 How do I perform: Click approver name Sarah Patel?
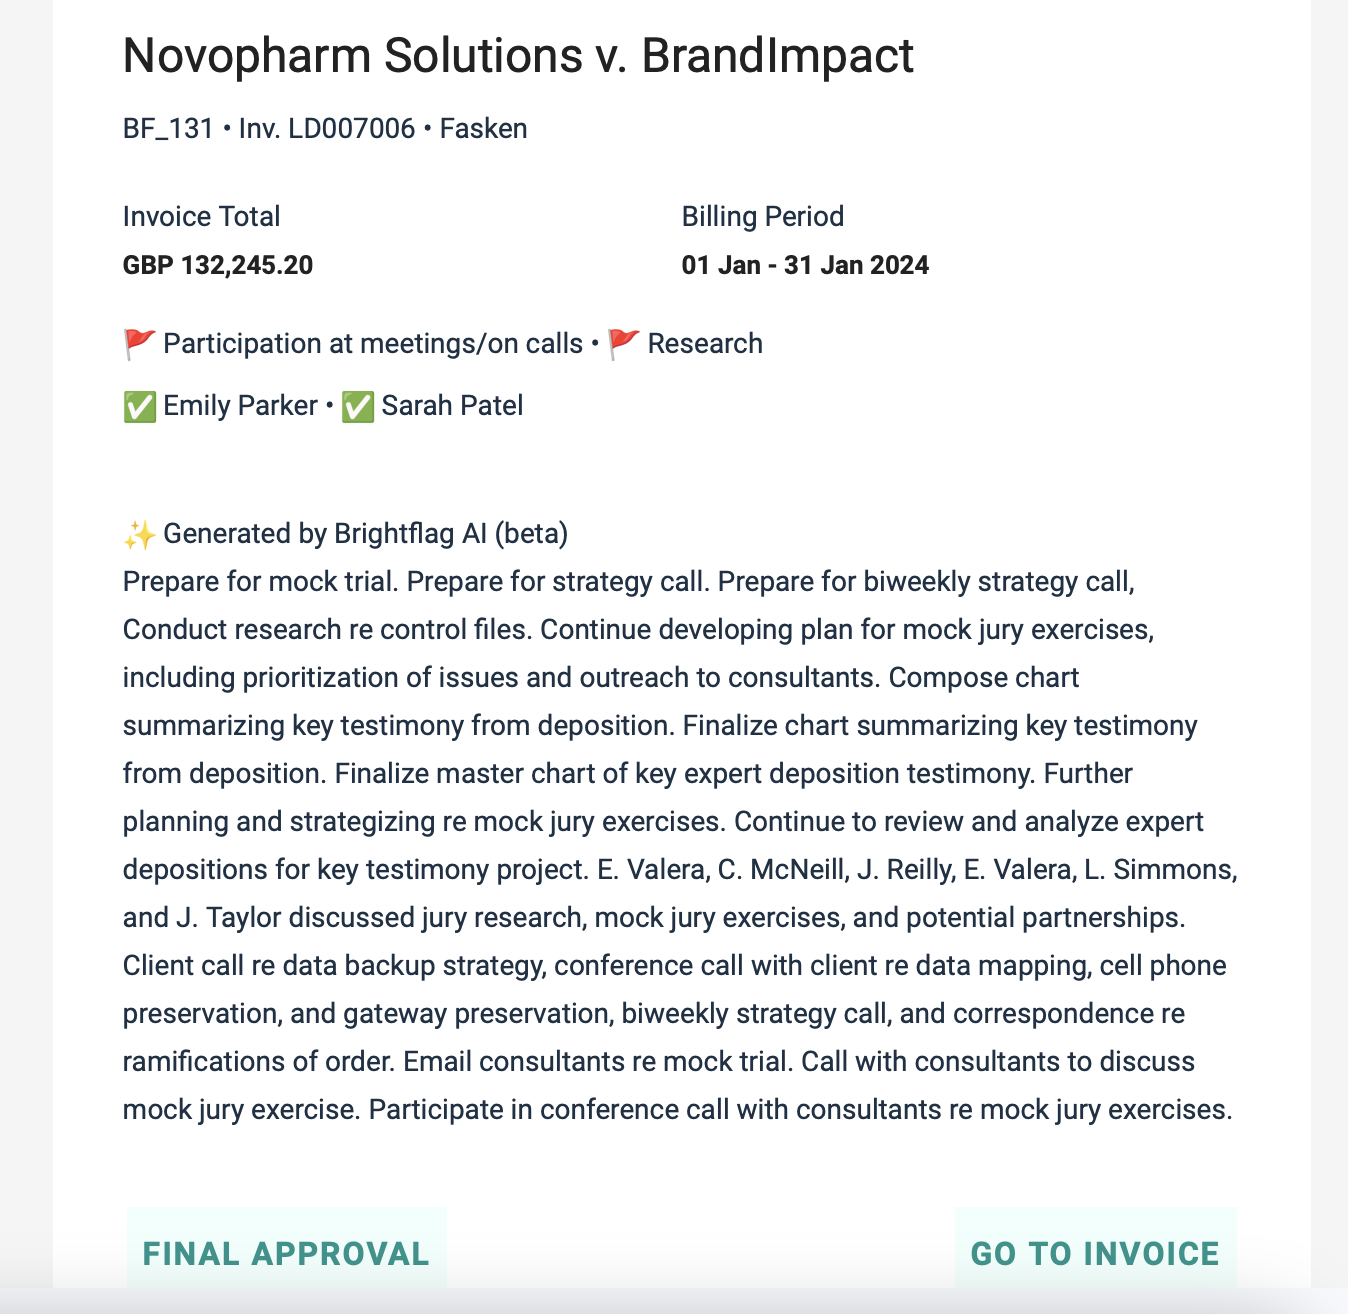coord(452,406)
